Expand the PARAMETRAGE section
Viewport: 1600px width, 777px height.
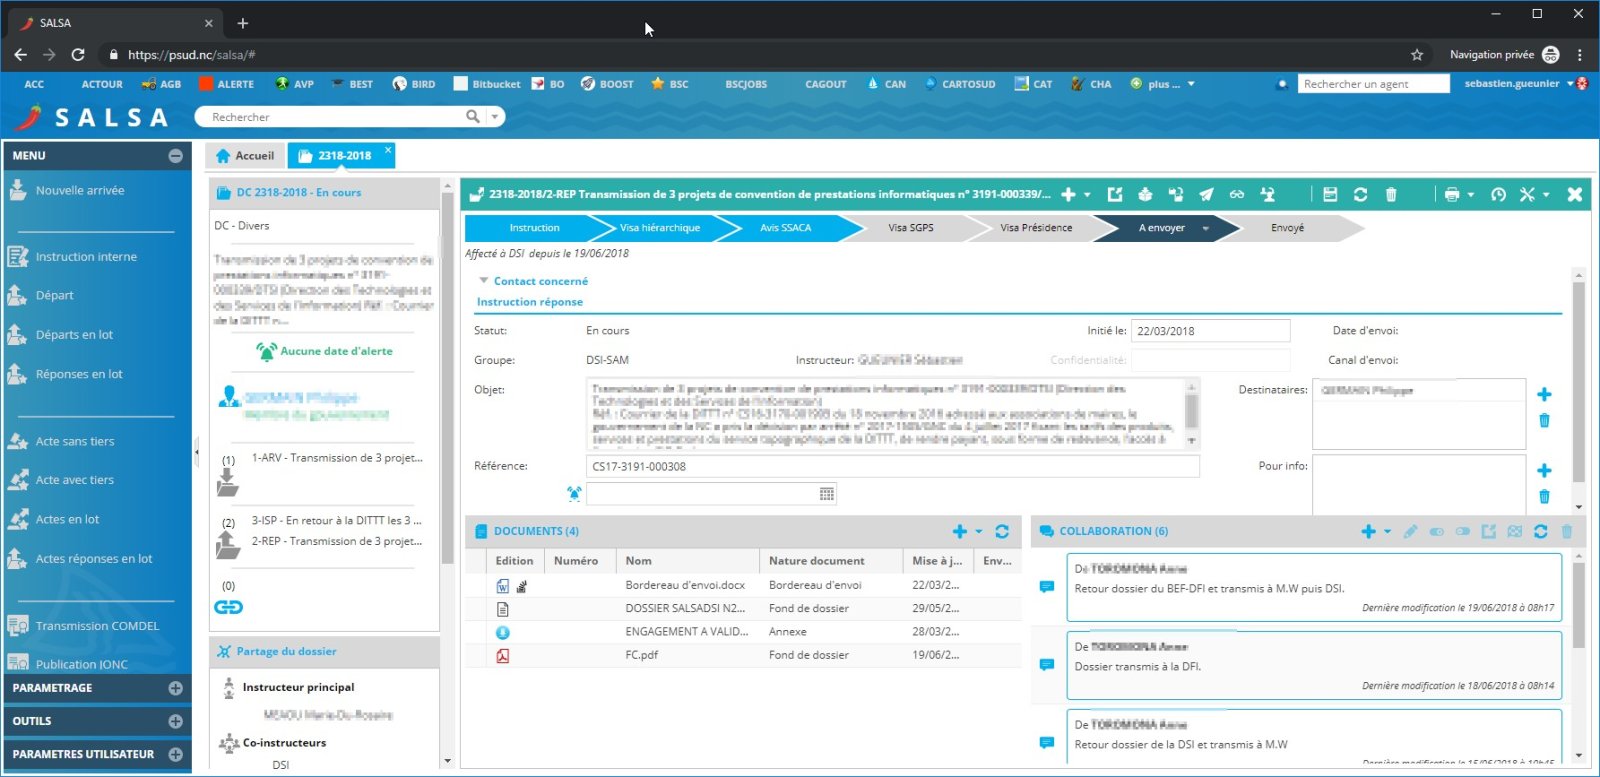click(x=176, y=688)
